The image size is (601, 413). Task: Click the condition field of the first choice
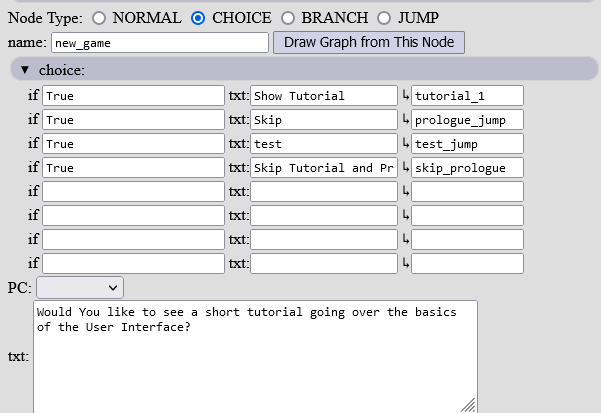click(133, 95)
